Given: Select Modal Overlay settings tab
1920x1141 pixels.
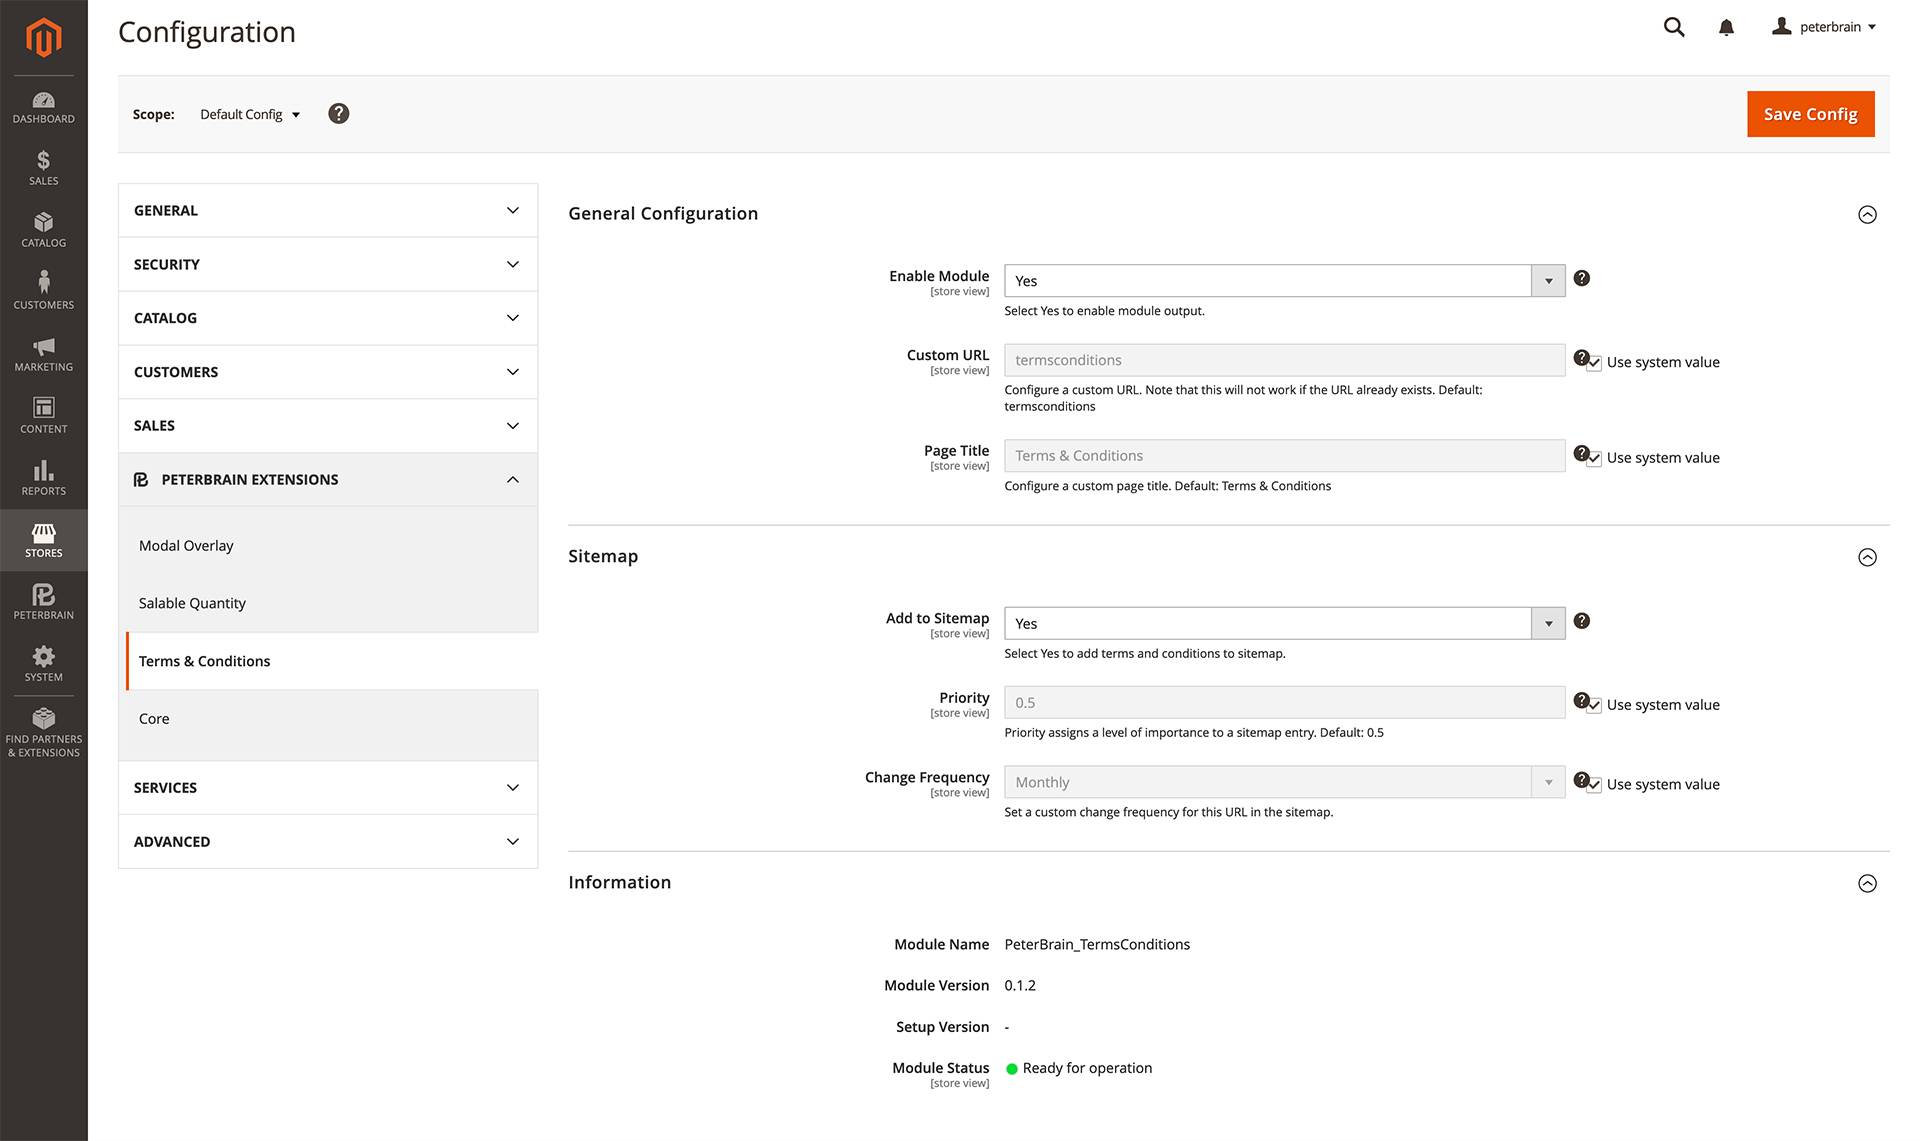Looking at the screenshot, I should 186,546.
